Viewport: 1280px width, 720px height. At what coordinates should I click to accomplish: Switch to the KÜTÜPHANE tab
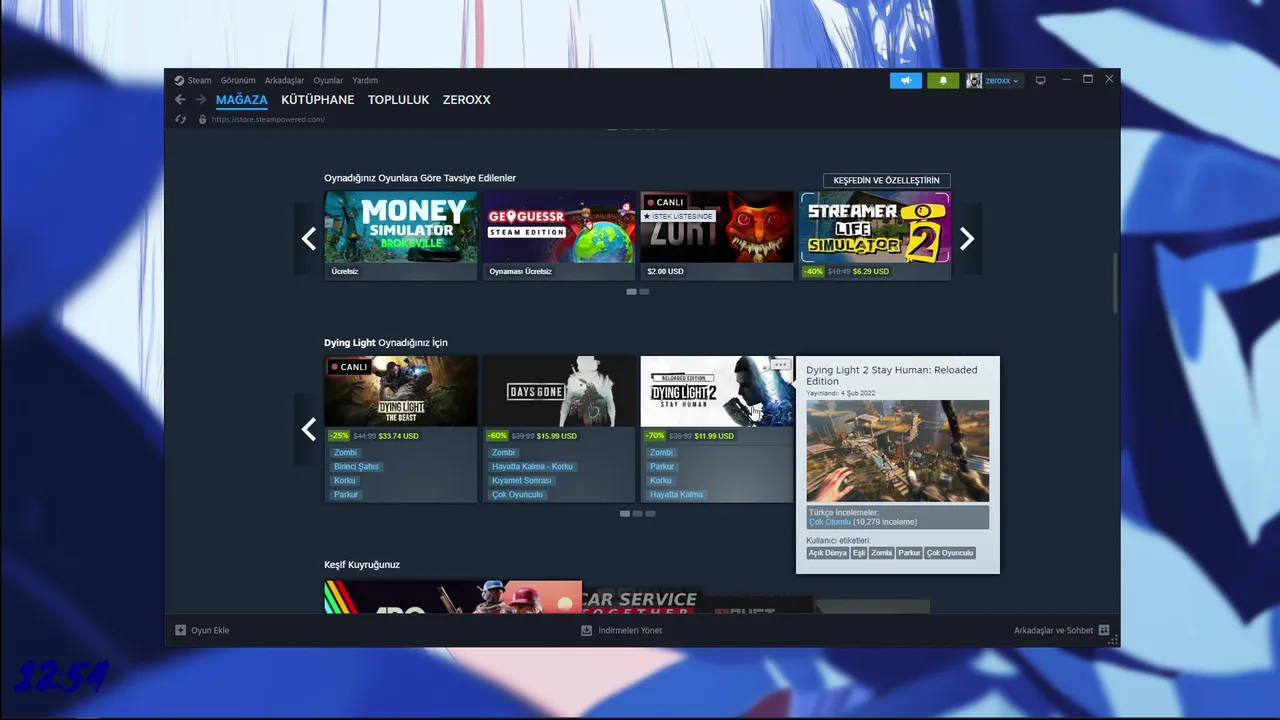tap(317, 100)
